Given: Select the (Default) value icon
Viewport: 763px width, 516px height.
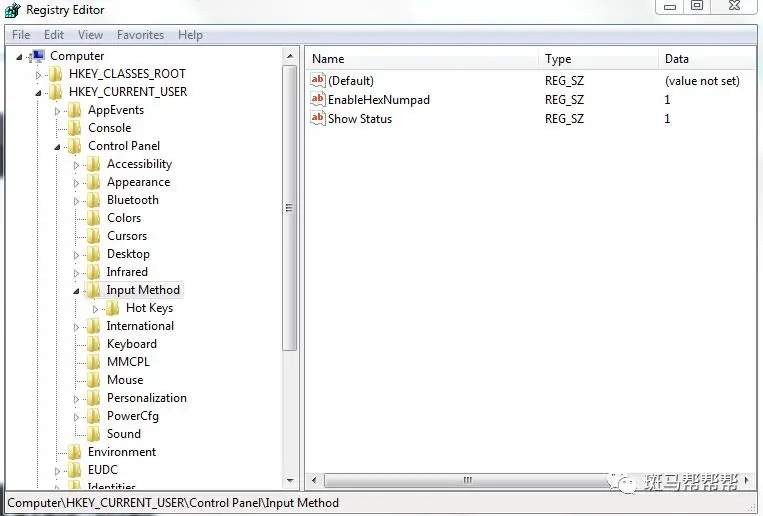Looking at the screenshot, I should [x=318, y=81].
